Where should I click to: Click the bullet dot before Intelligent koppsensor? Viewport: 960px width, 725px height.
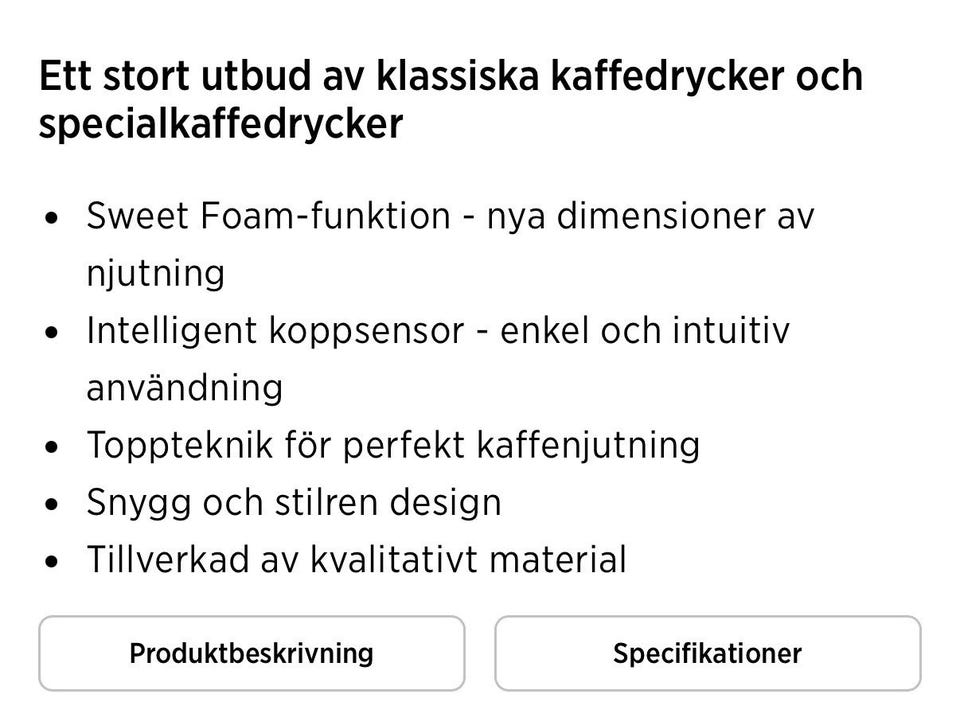(52, 332)
